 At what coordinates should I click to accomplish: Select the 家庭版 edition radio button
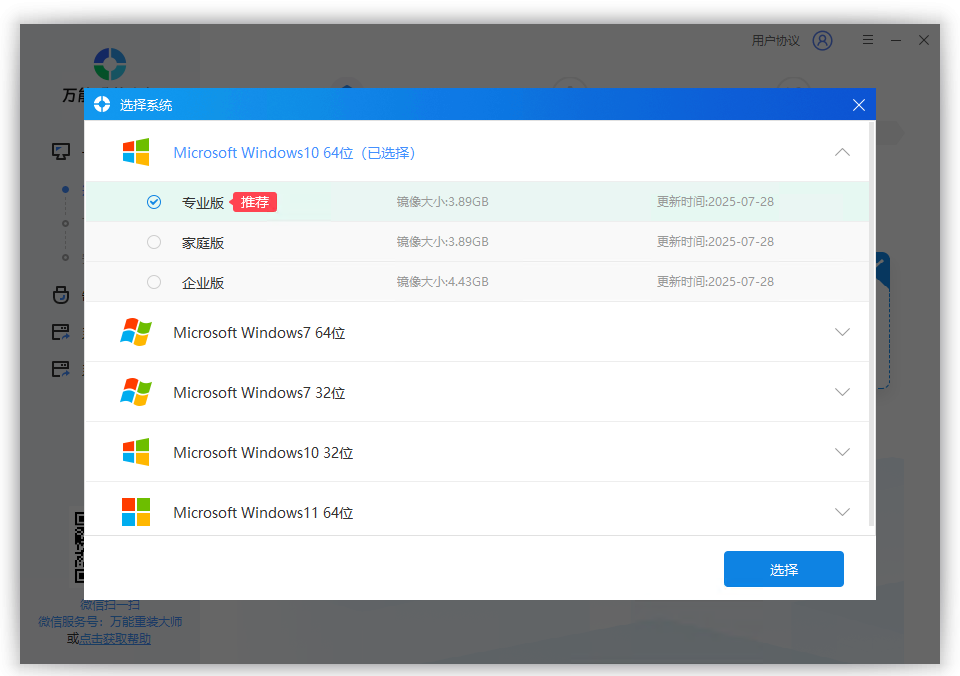tap(154, 242)
